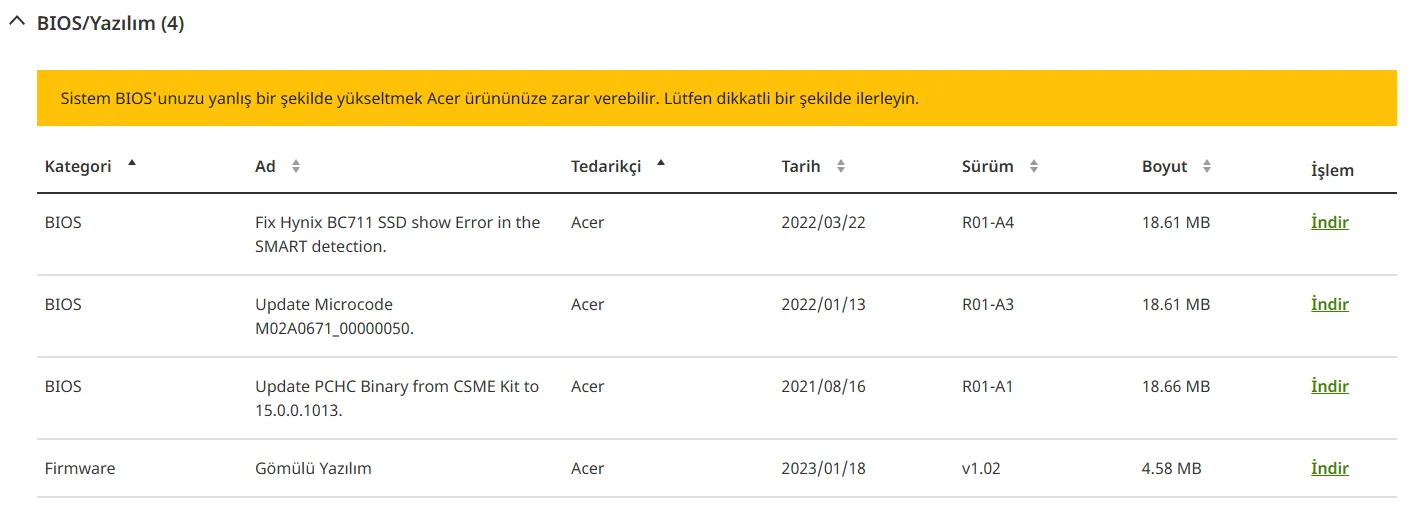
Task: Select the Gömülü Yazılım firmware entry
Action: [x=313, y=469]
